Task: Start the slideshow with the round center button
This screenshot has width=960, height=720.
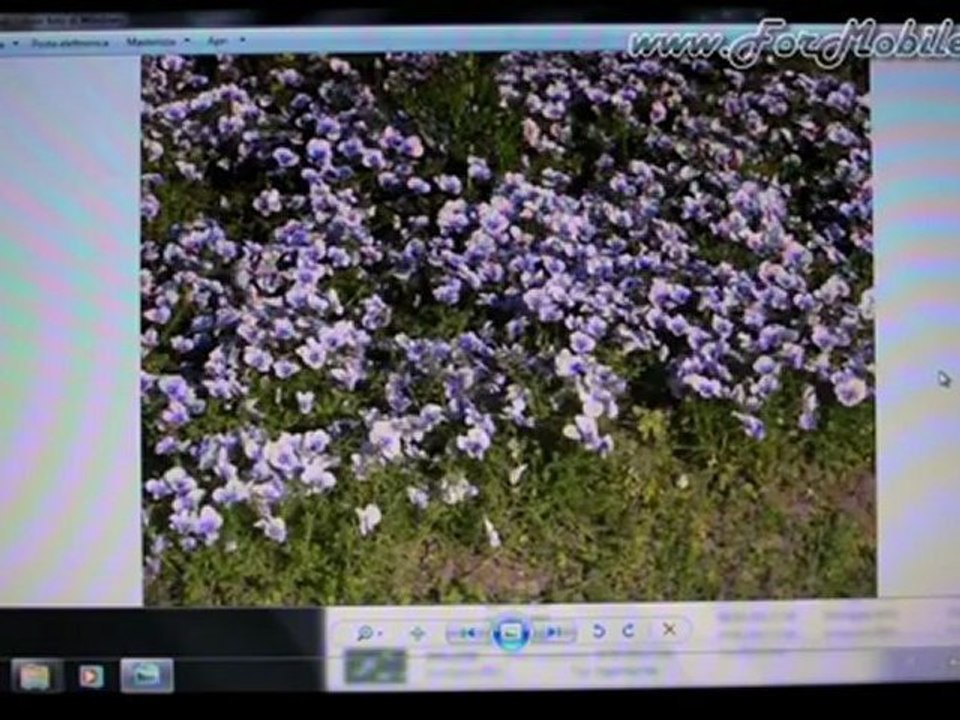Action: [511, 632]
